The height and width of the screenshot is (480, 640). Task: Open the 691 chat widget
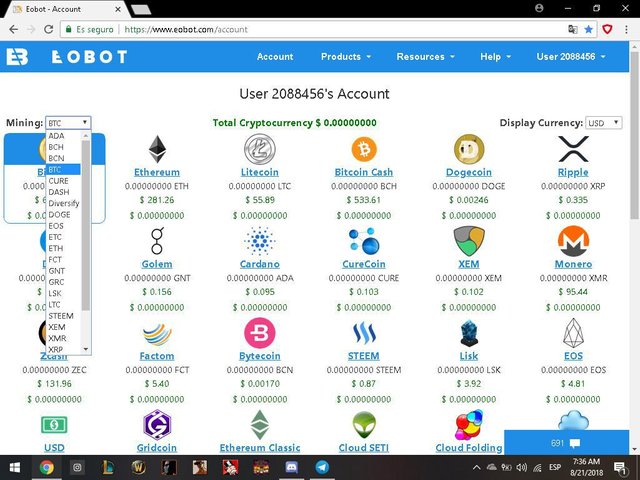pyautogui.click(x=567, y=443)
